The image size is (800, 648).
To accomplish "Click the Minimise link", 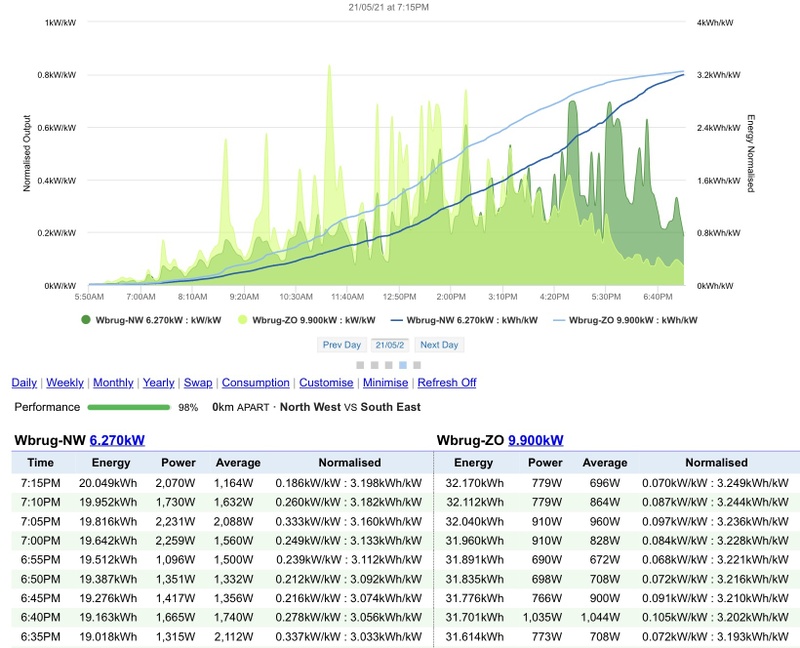I will 385,383.
